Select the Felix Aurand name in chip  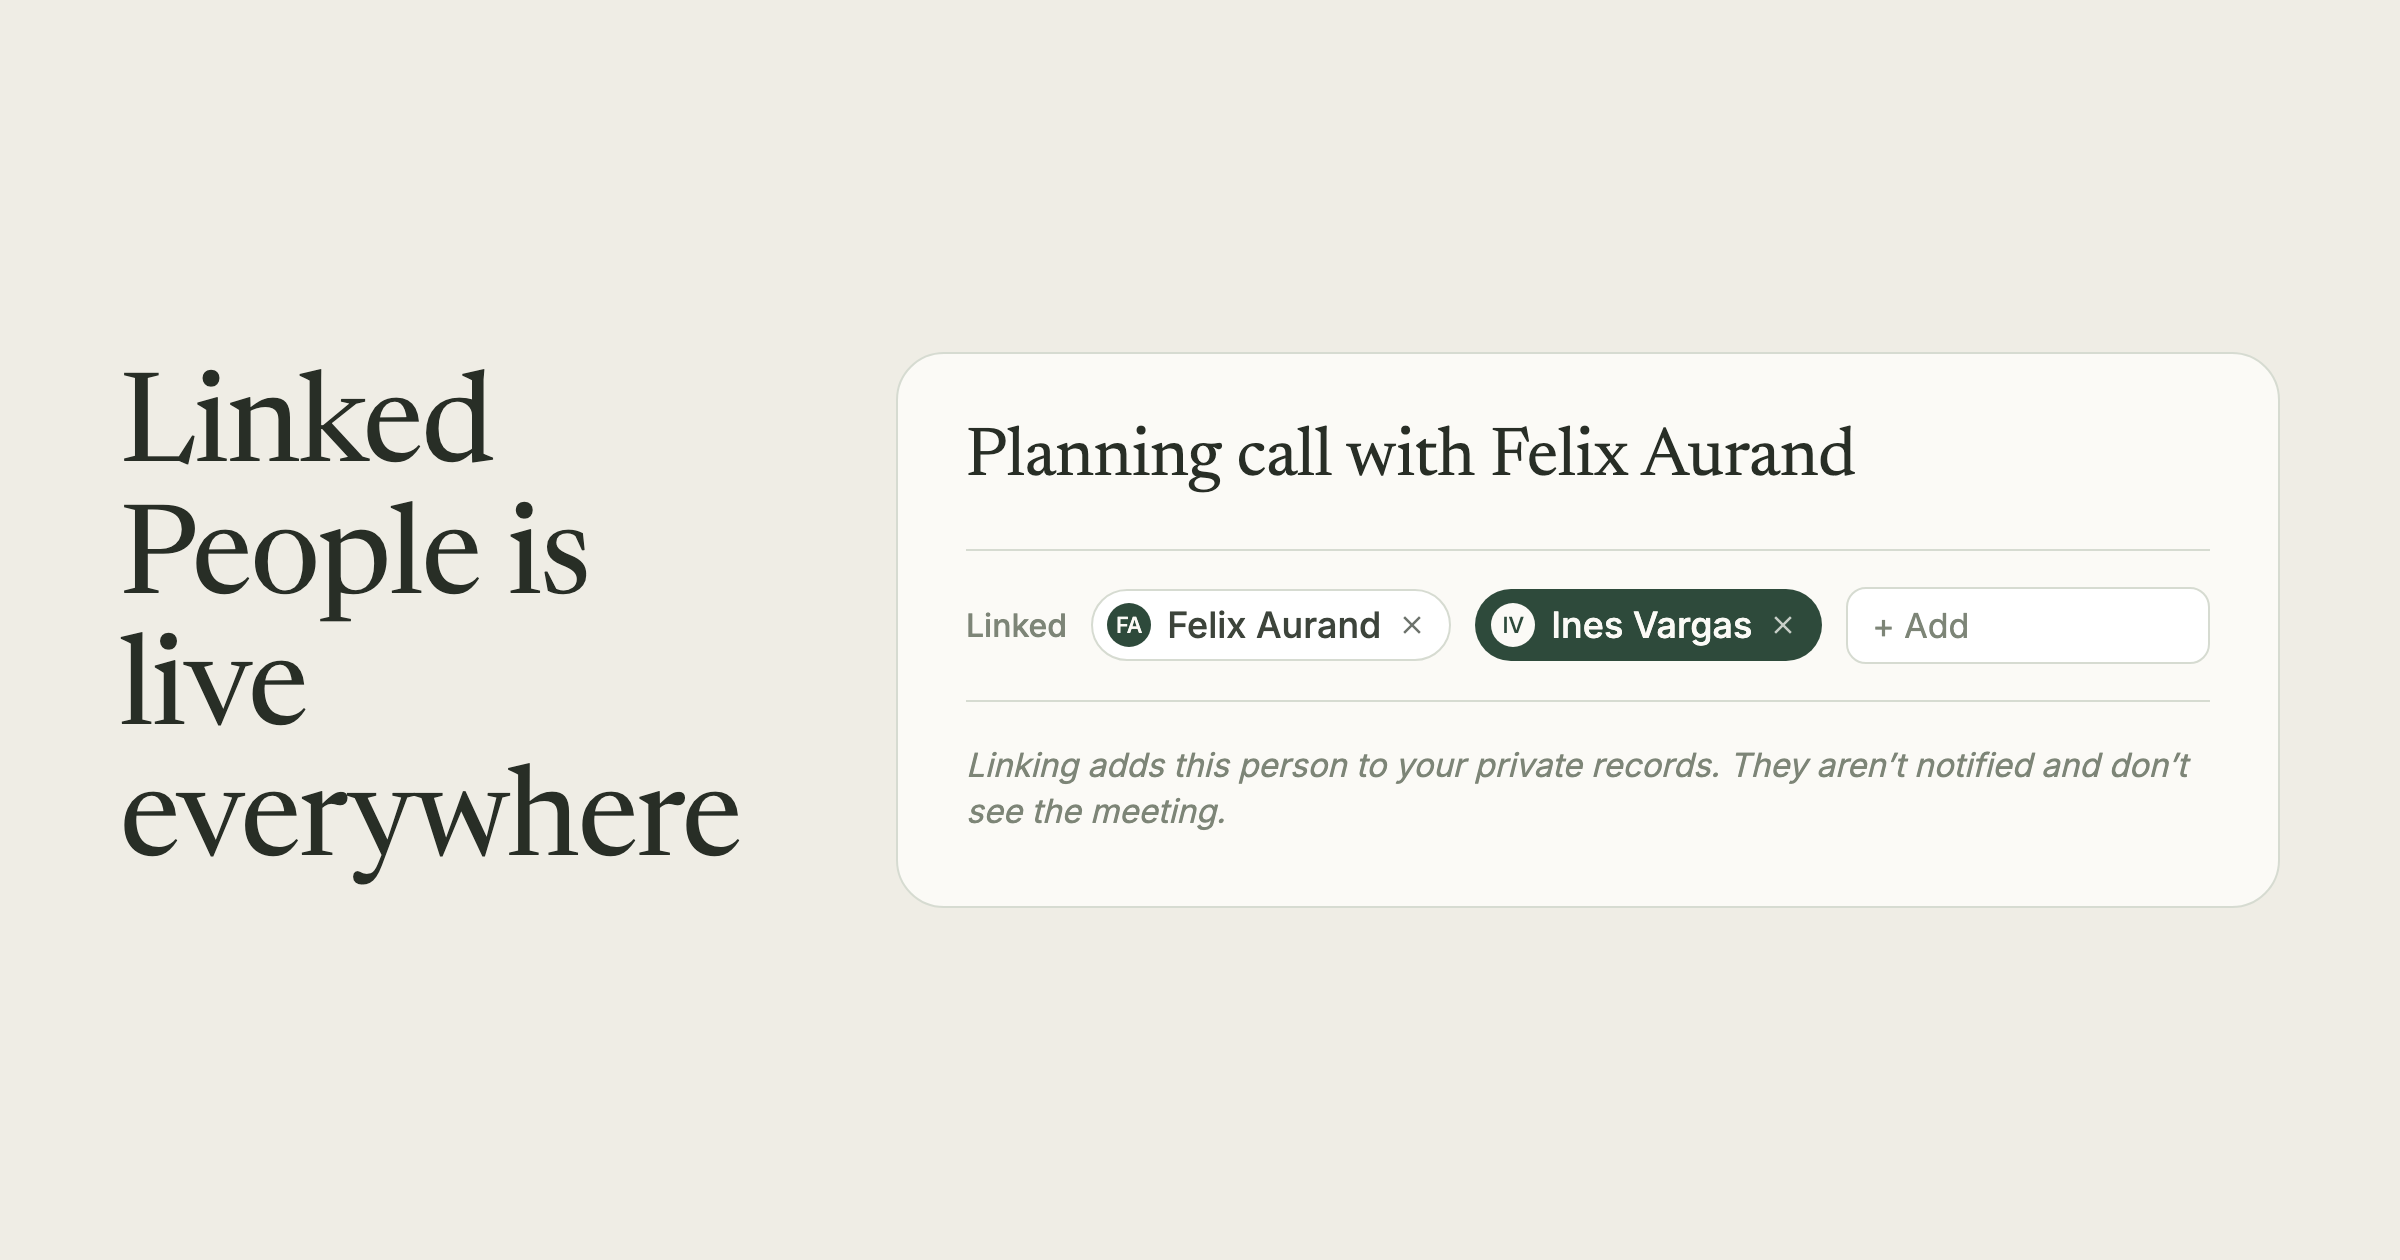(1274, 625)
